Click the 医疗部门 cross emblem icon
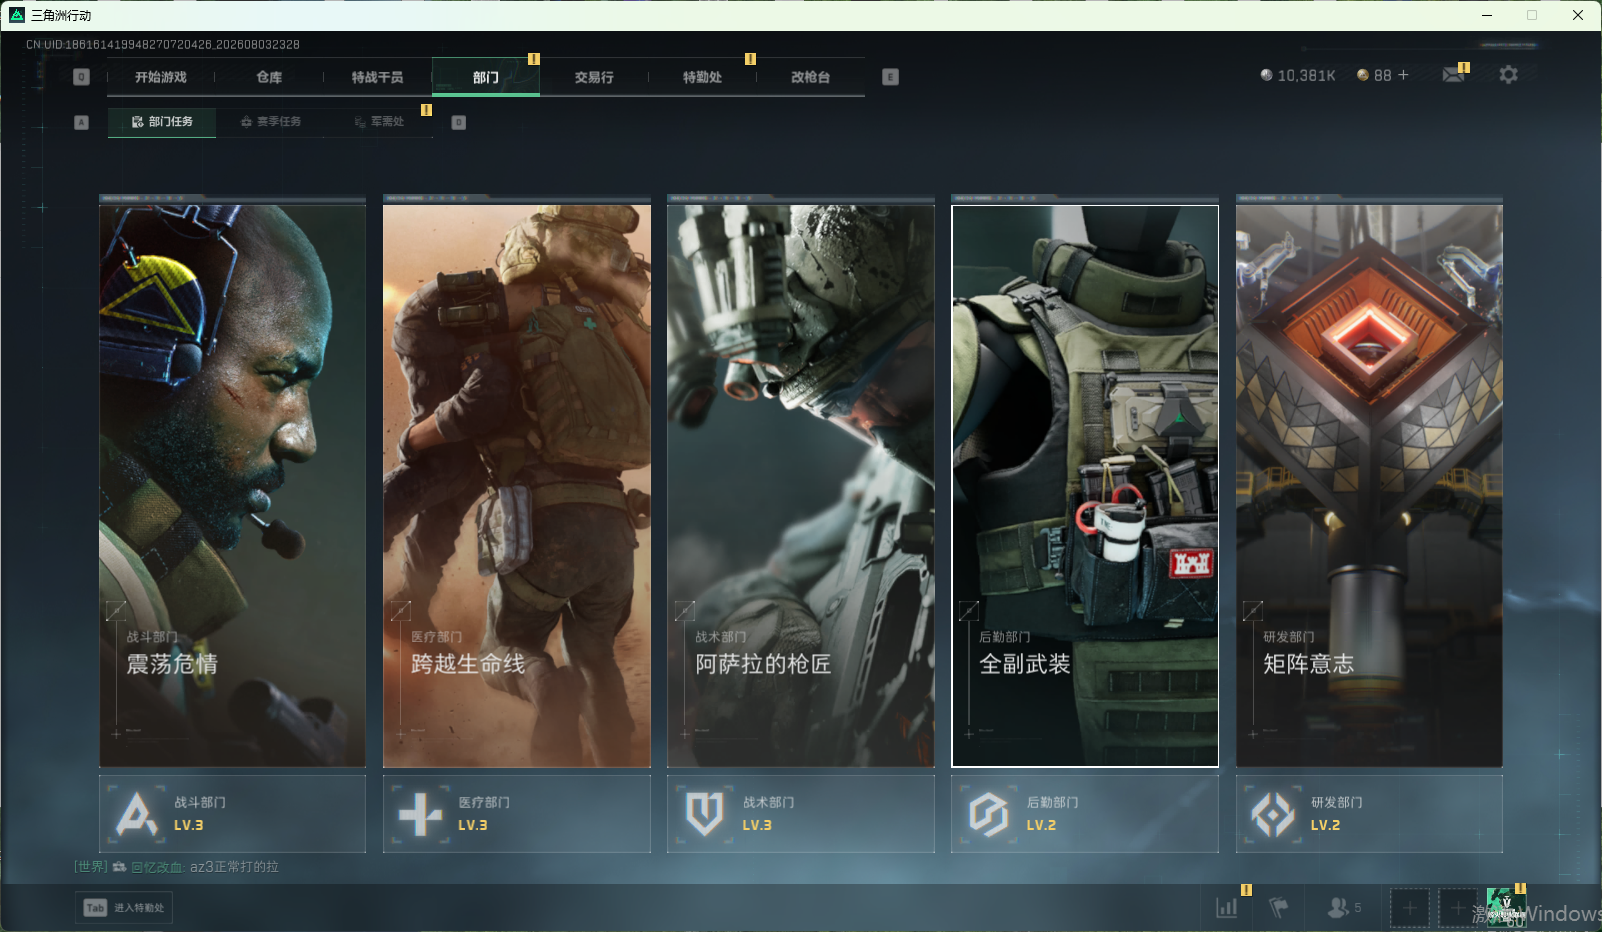The width and height of the screenshot is (1602, 932). (420, 814)
